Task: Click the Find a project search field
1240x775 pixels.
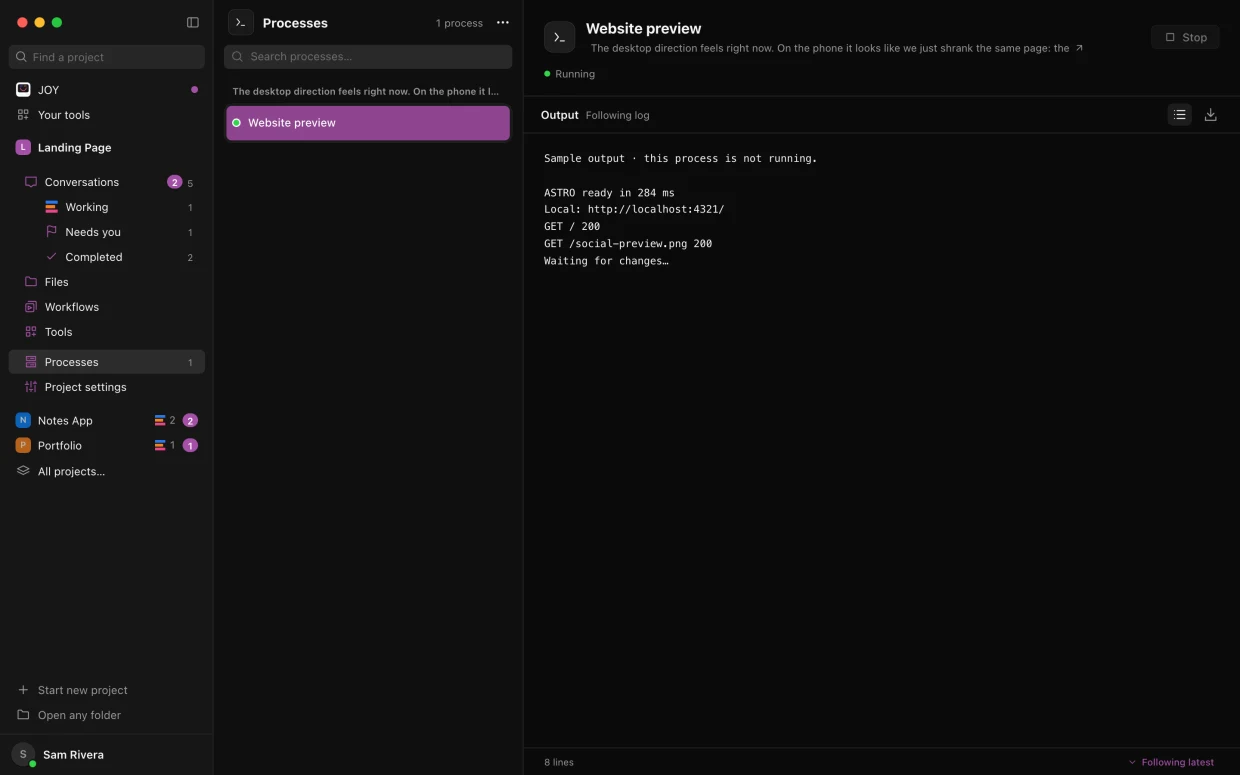Action: point(107,57)
